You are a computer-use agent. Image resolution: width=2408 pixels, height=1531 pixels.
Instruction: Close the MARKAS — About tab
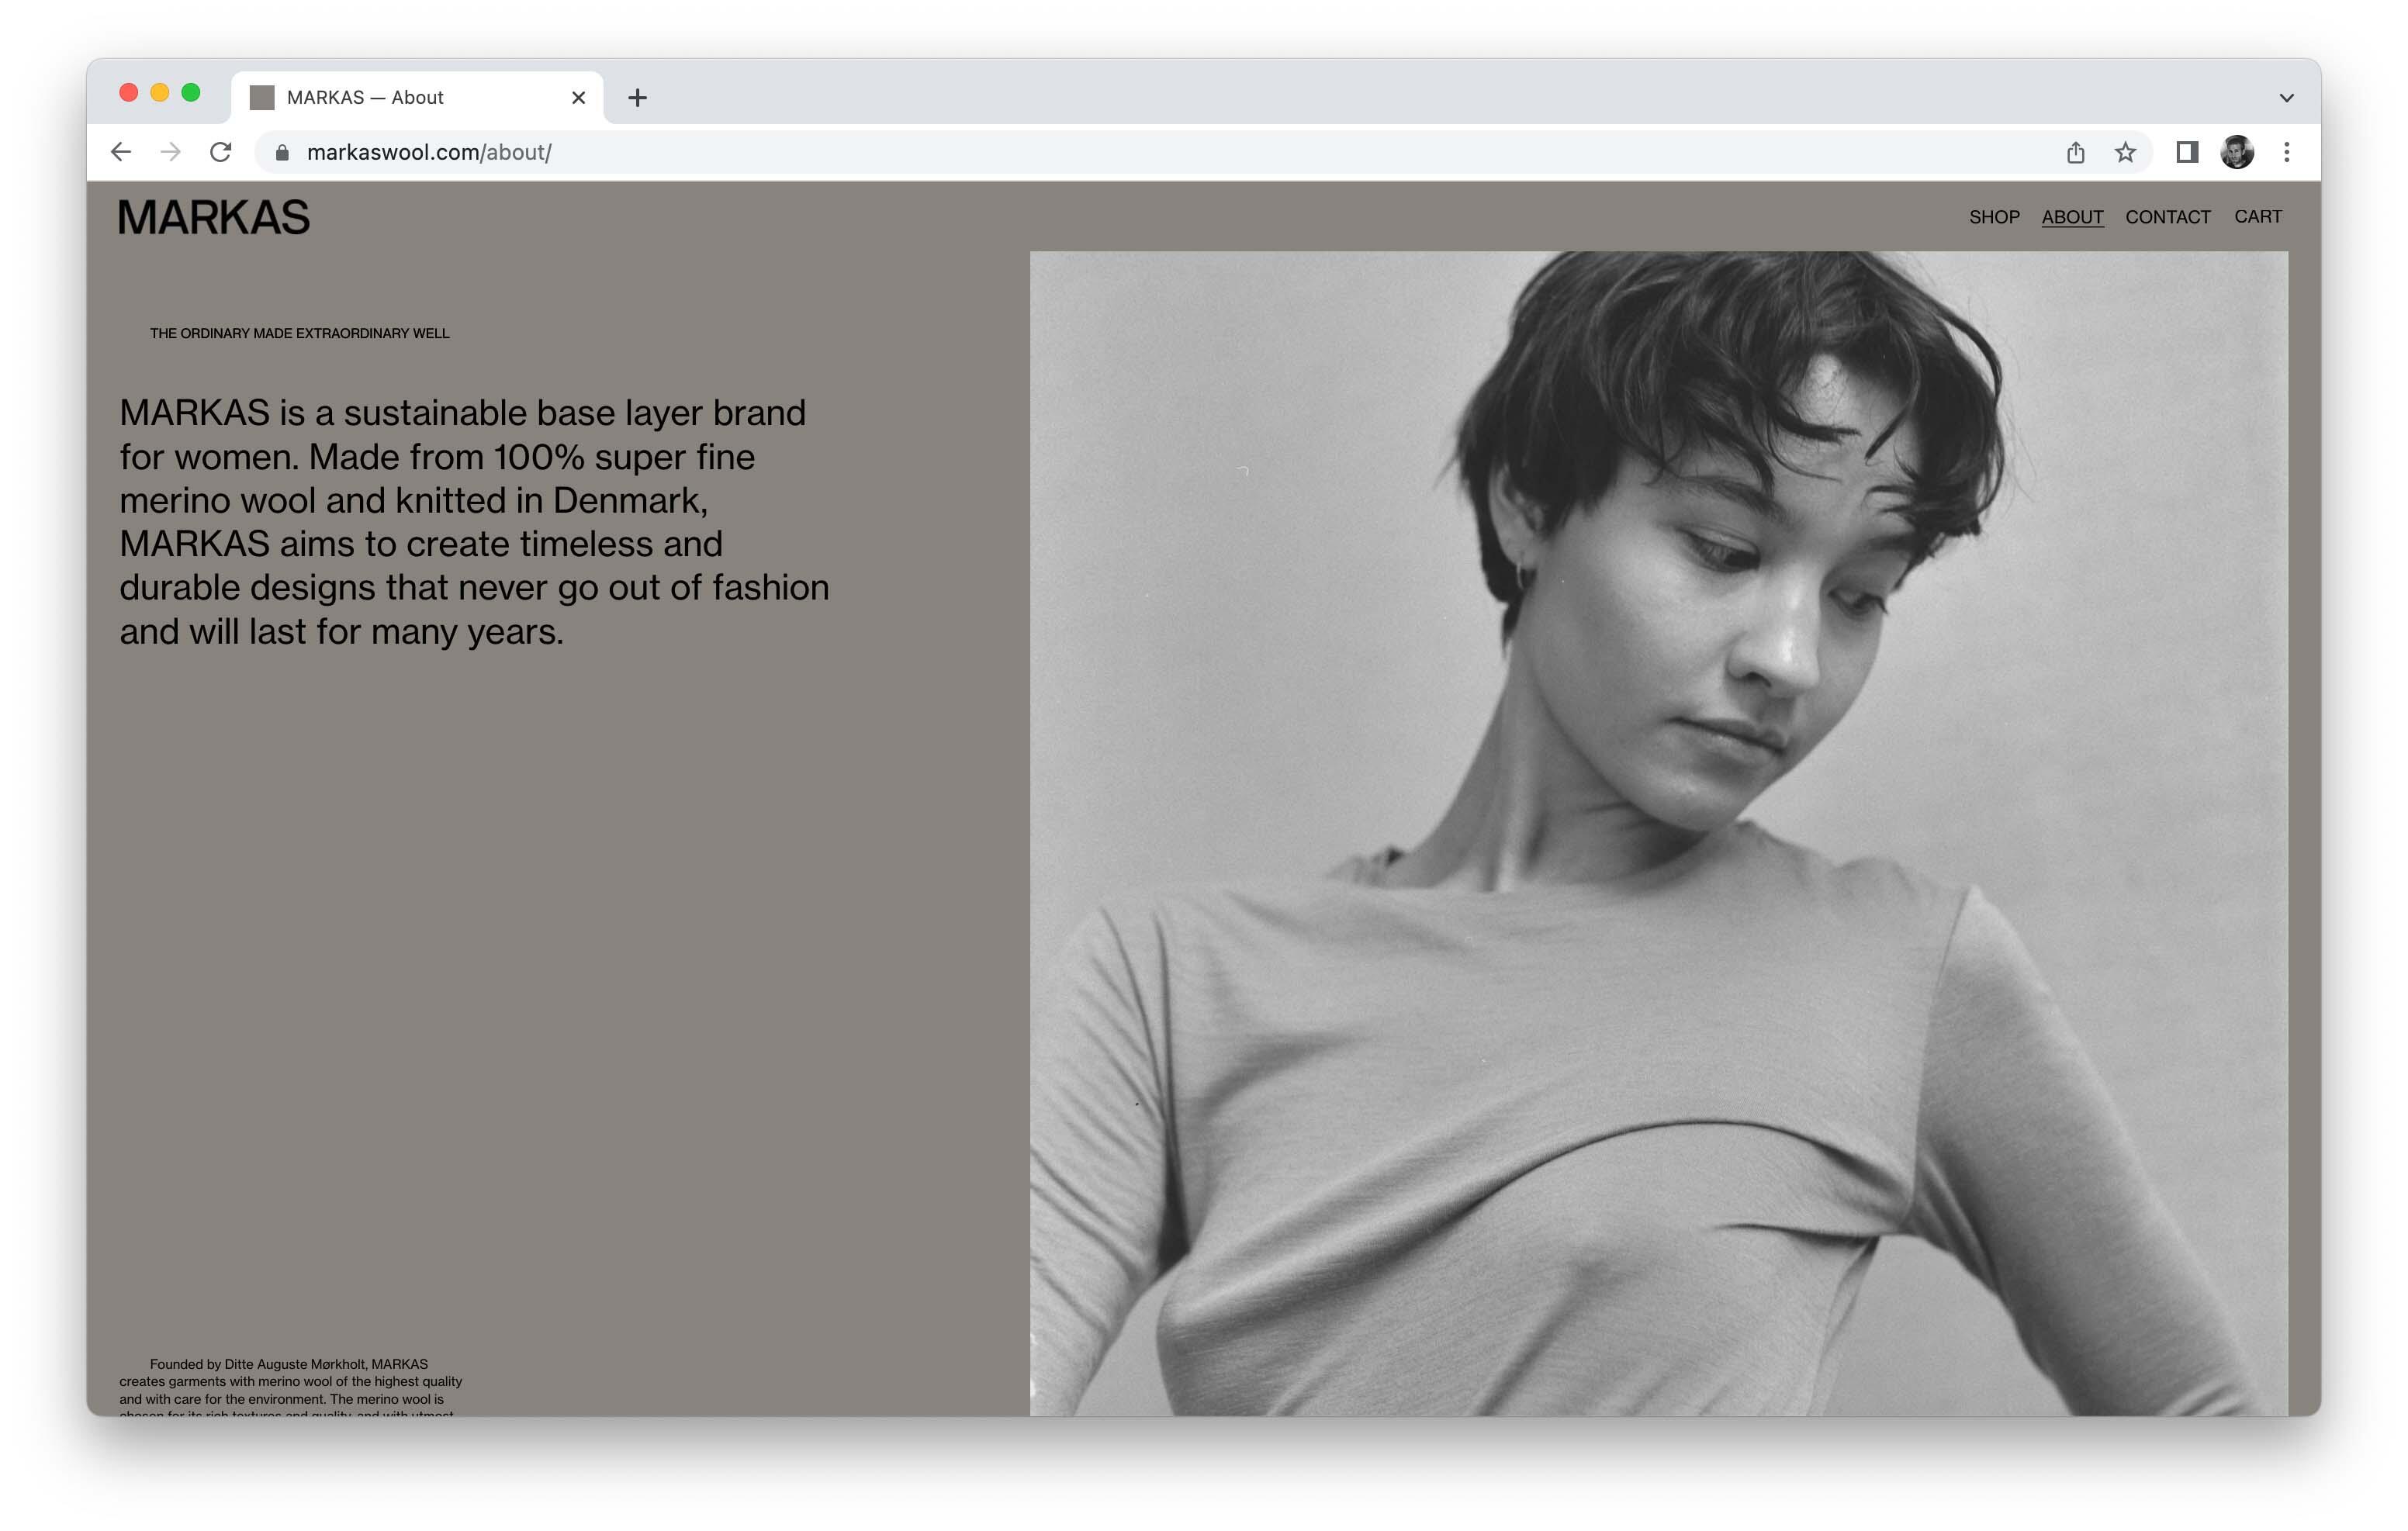tap(578, 98)
